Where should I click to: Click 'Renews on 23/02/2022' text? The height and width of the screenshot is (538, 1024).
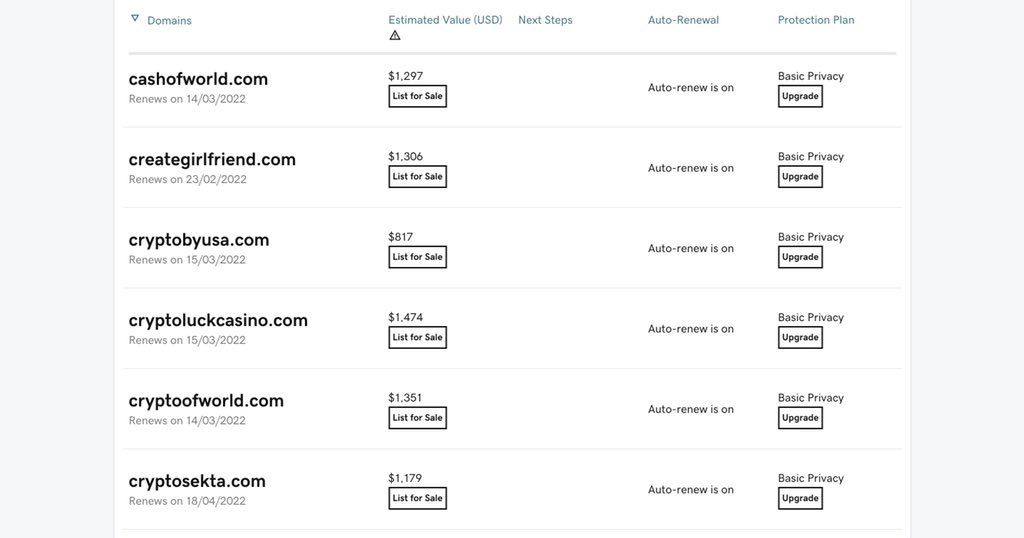(x=187, y=179)
